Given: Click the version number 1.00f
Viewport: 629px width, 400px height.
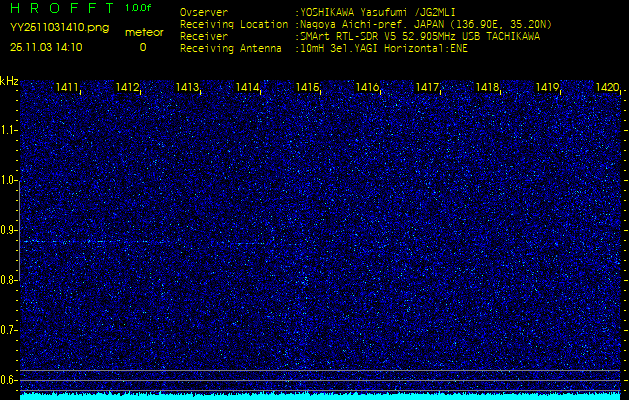Looking at the screenshot, I should coord(139,8).
